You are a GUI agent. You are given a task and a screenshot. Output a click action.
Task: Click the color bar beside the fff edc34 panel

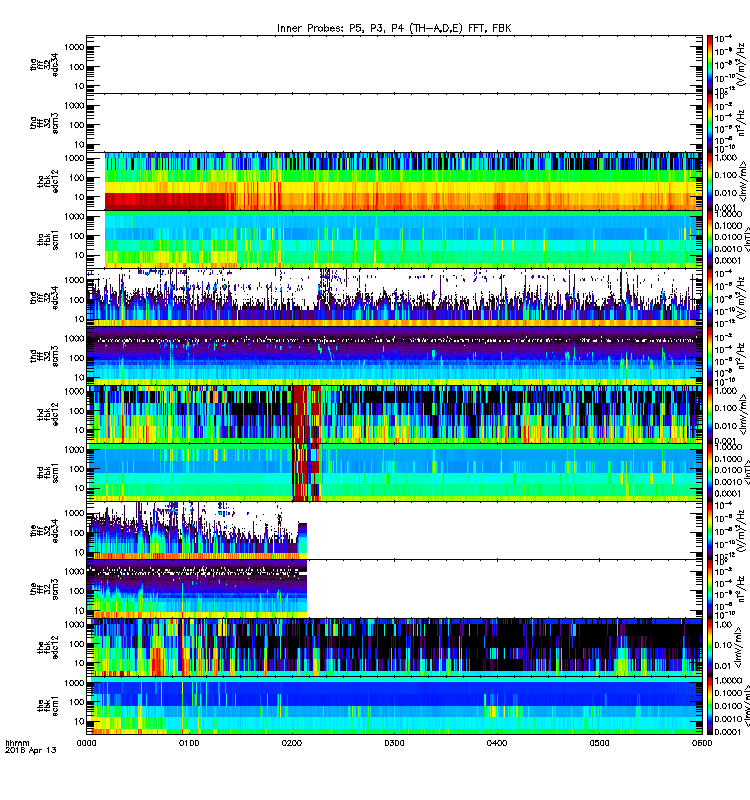[x=710, y=531]
